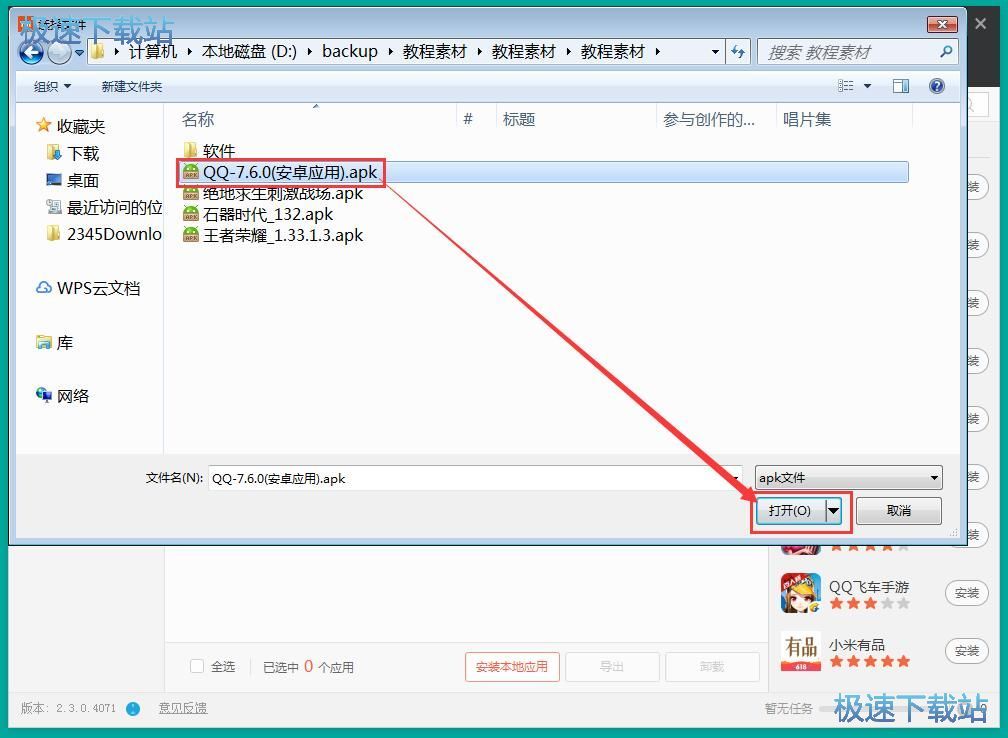Click 意见反馈 link in status bar
This screenshot has width=1008, height=738.
[183, 708]
